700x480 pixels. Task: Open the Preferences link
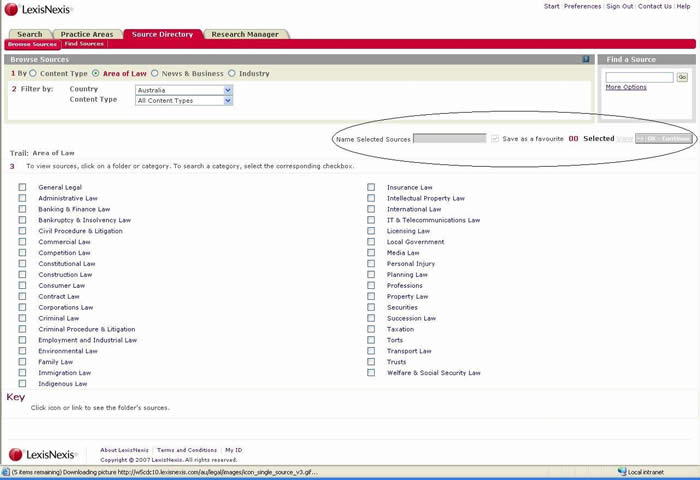pyautogui.click(x=583, y=6)
